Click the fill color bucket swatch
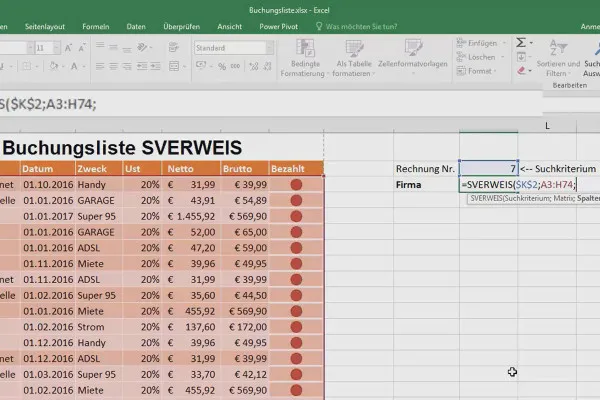Image resolution: width=600 pixels, height=400 pixels. point(54,66)
